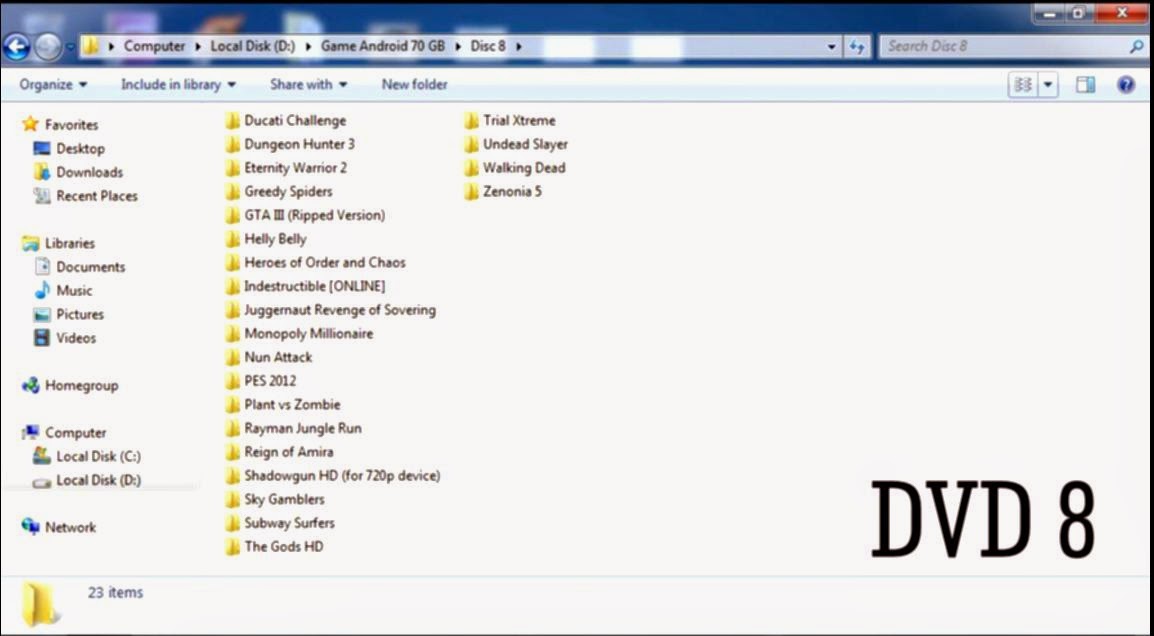The height and width of the screenshot is (636, 1154).
Task: Go back using the Back arrow button
Action: (16, 47)
